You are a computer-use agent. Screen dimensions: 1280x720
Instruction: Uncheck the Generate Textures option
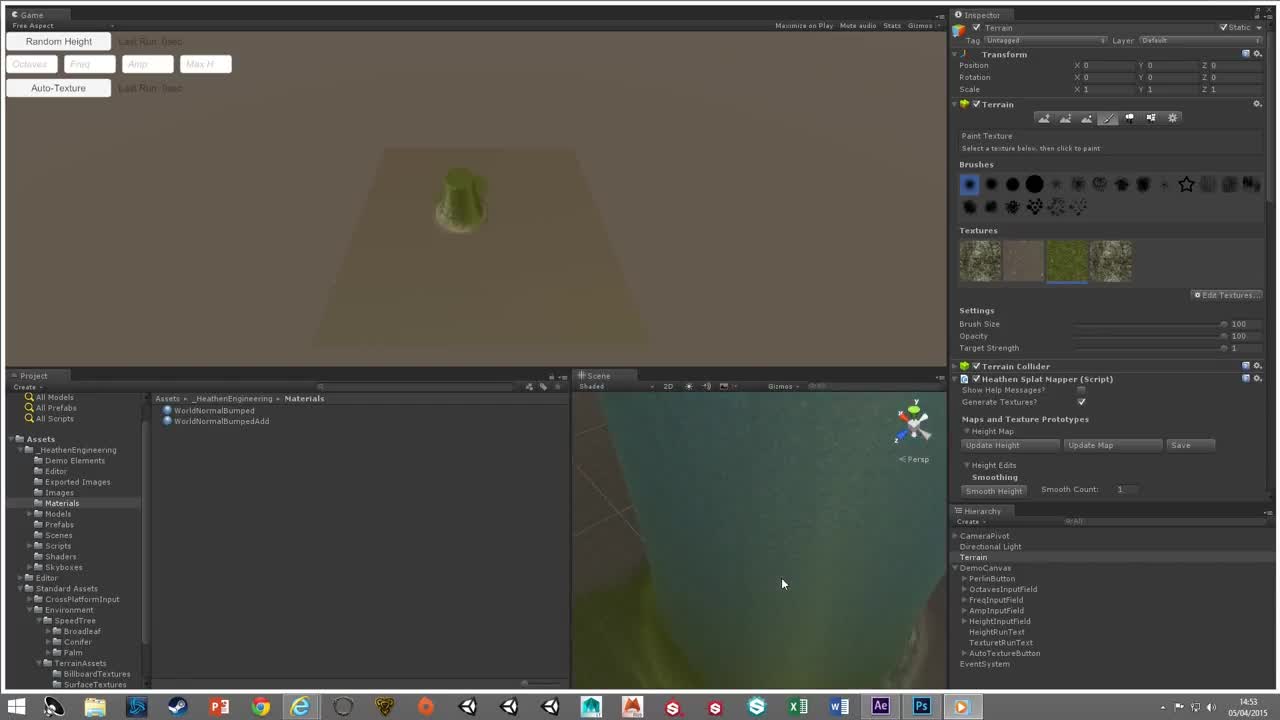1081,401
